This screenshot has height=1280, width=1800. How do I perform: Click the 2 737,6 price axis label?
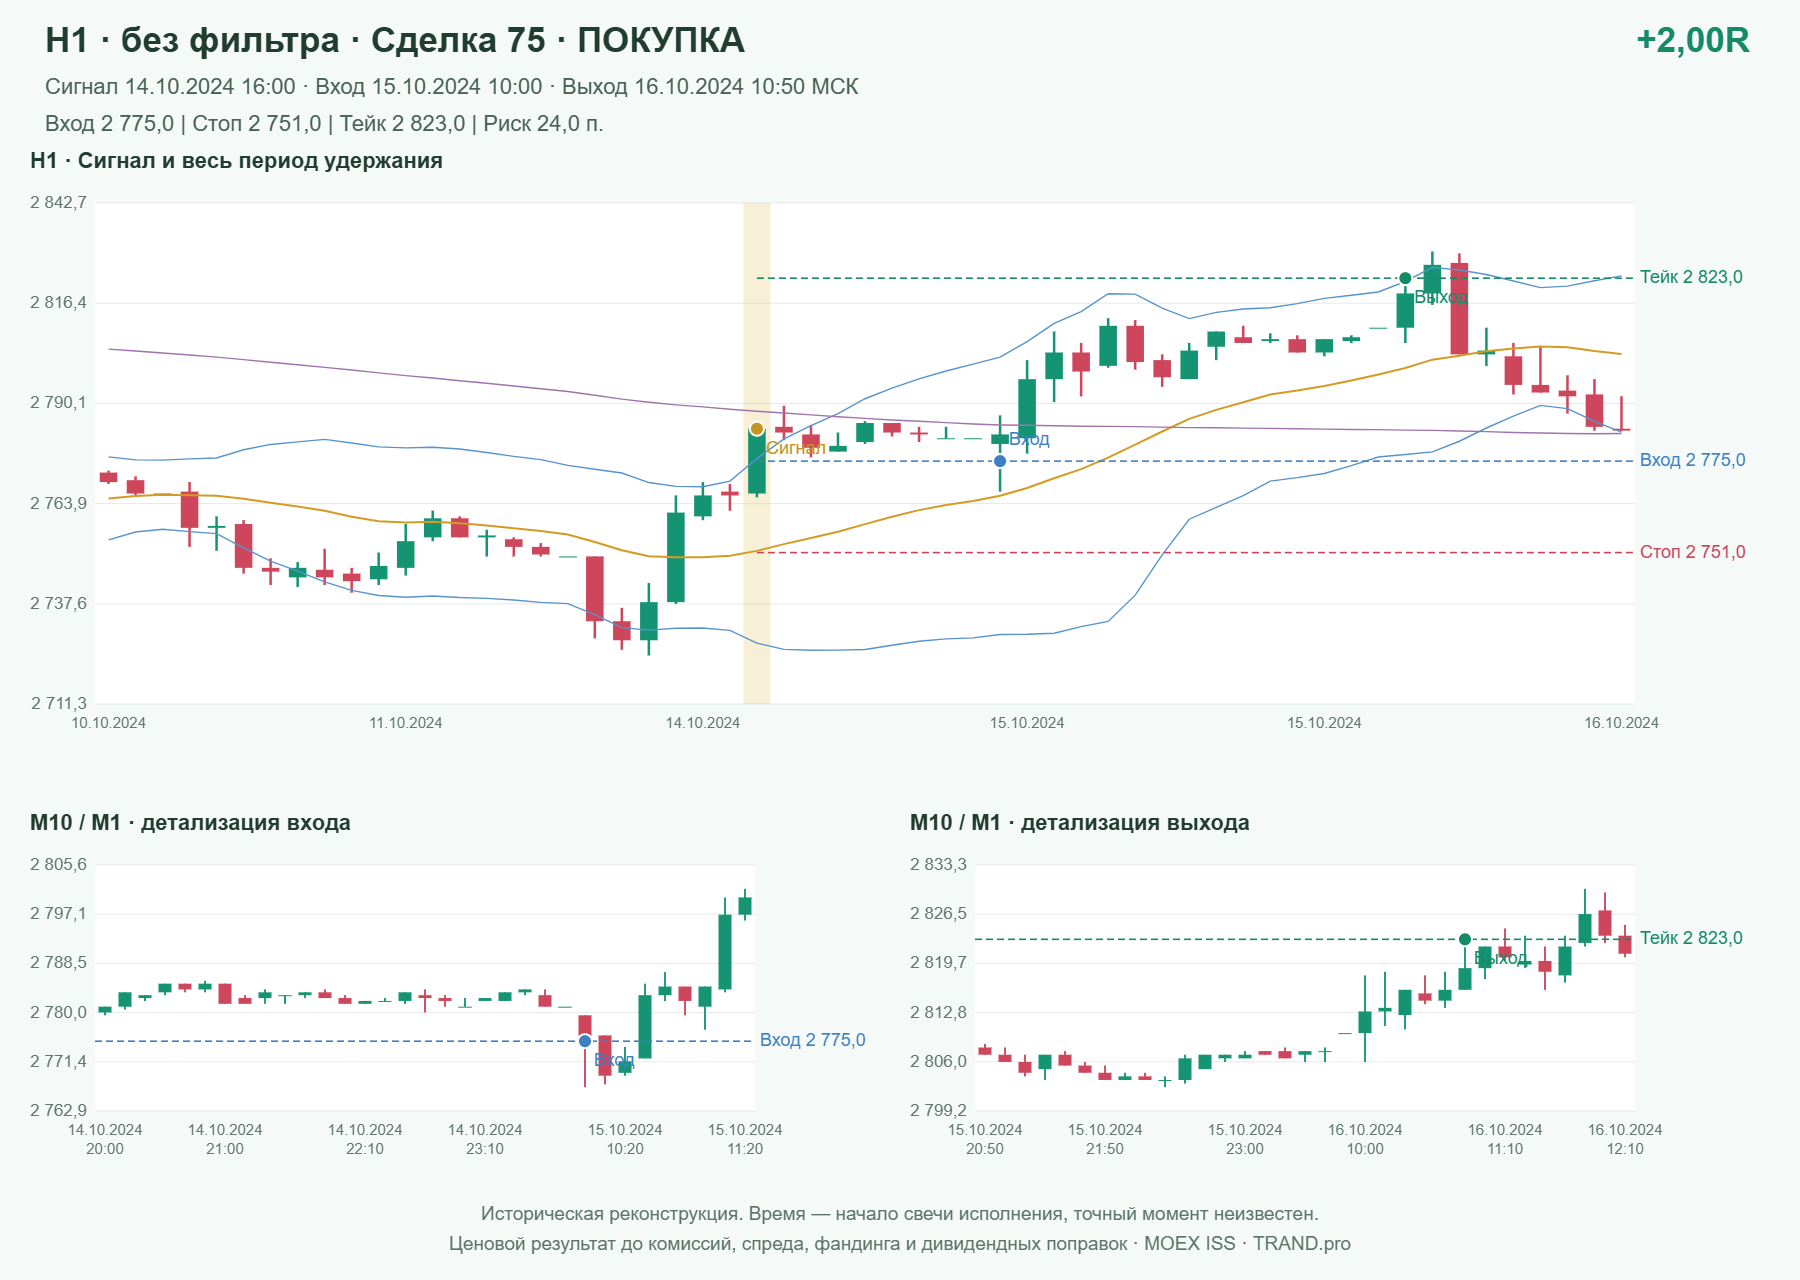pos(58,603)
